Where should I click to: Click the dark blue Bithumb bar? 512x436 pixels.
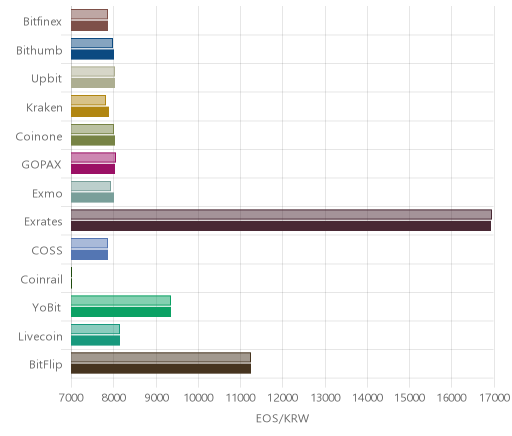92,55
